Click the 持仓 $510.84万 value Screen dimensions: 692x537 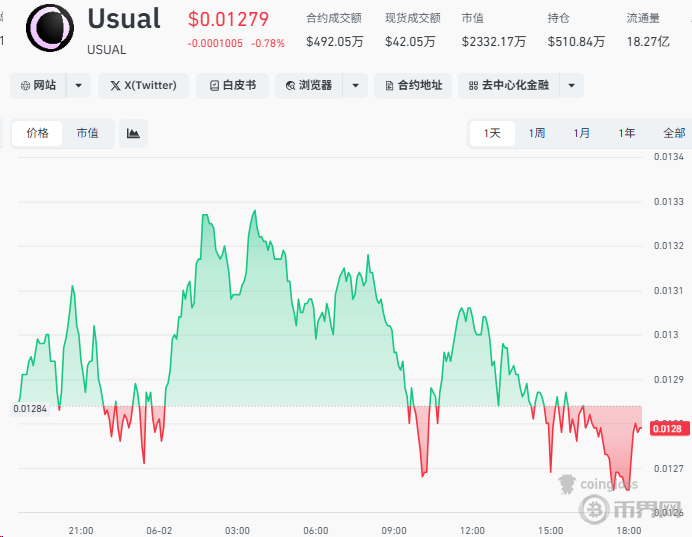click(x=576, y=42)
